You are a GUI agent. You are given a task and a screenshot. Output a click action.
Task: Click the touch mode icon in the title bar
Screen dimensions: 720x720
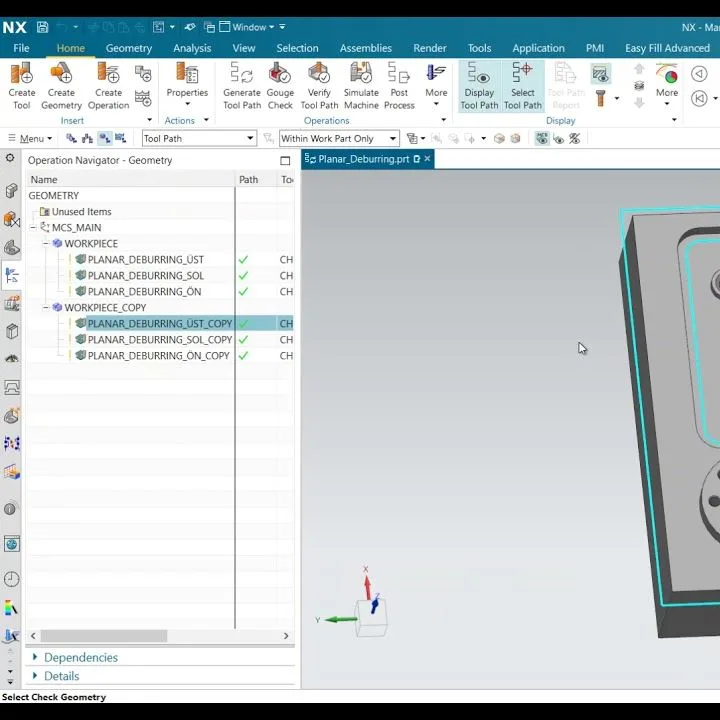click(190, 27)
